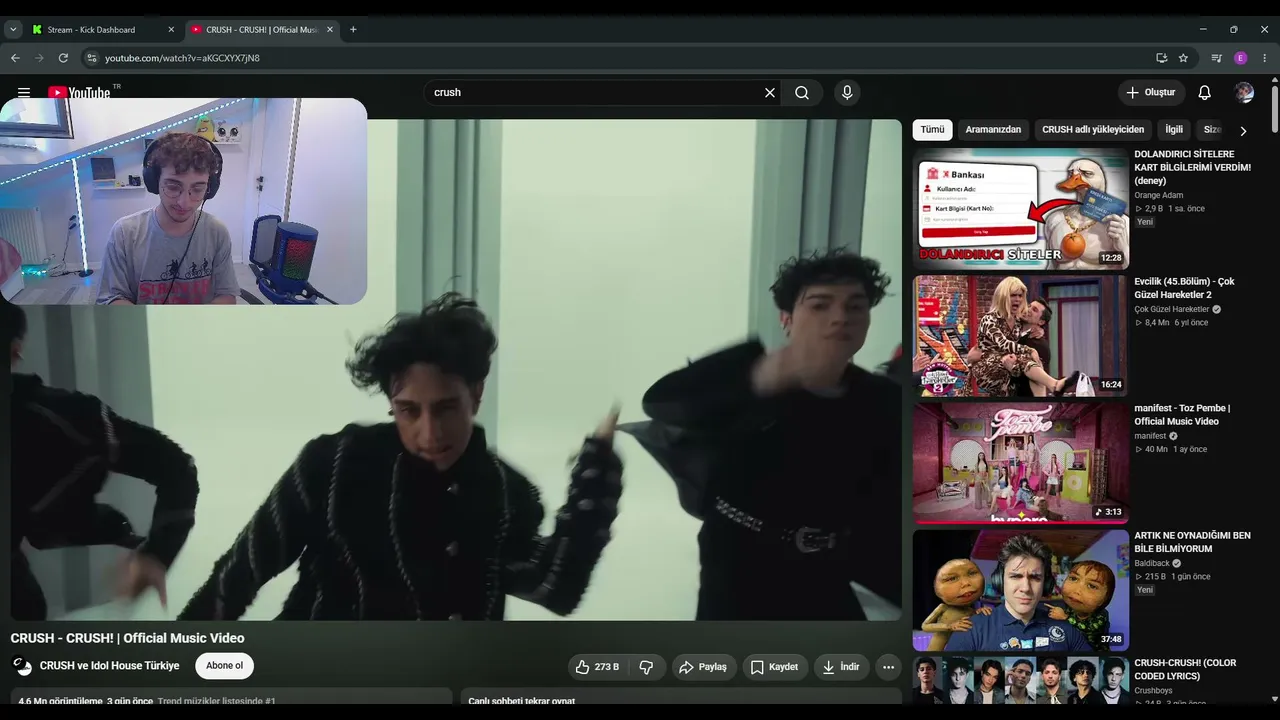Image resolution: width=1280 pixels, height=720 pixels.
Task: Reload the YouTube page
Action: click(x=63, y=58)
